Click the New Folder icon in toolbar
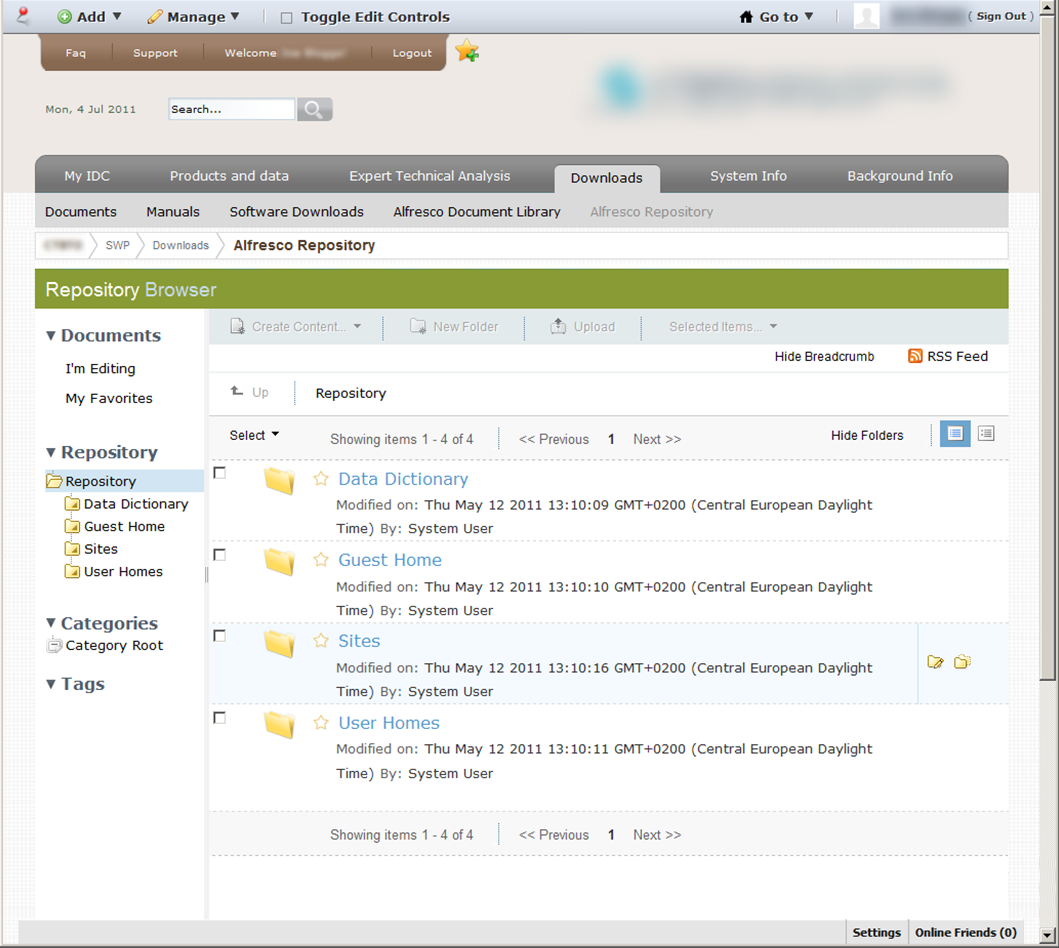Screen dimensions: 1059x948 418,327
